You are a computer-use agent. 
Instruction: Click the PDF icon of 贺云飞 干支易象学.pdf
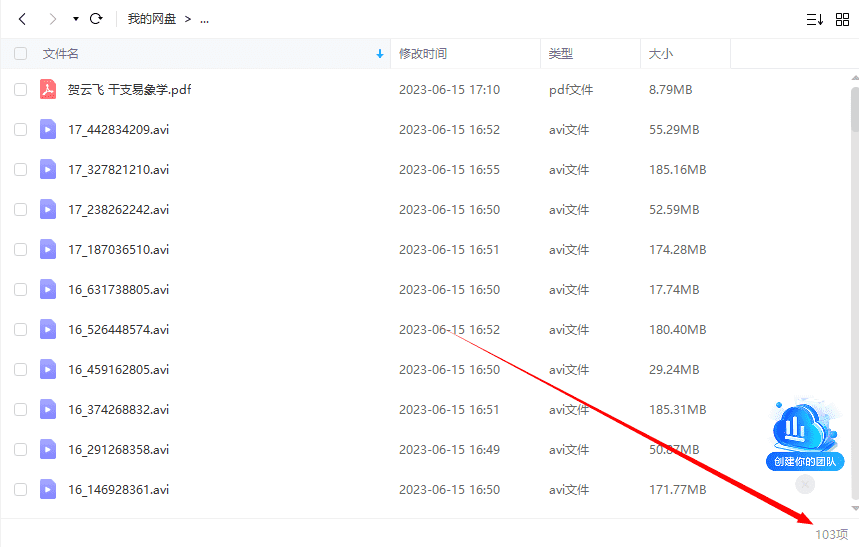click(48, 90)
